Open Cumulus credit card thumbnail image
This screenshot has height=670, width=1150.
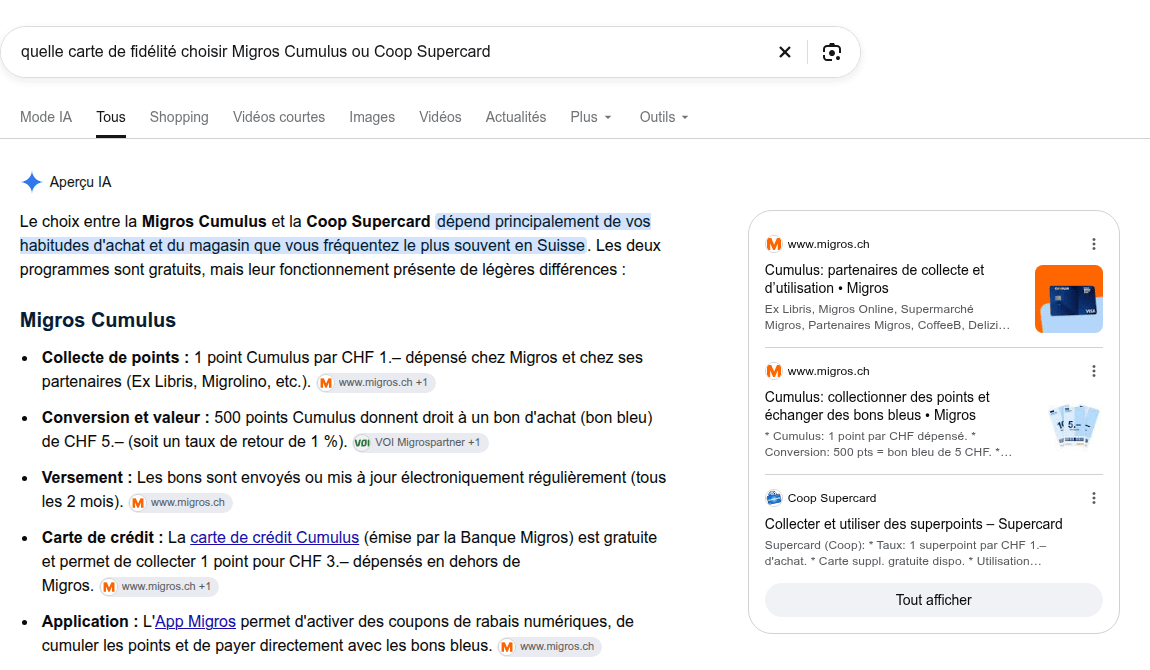(1069, 299)
